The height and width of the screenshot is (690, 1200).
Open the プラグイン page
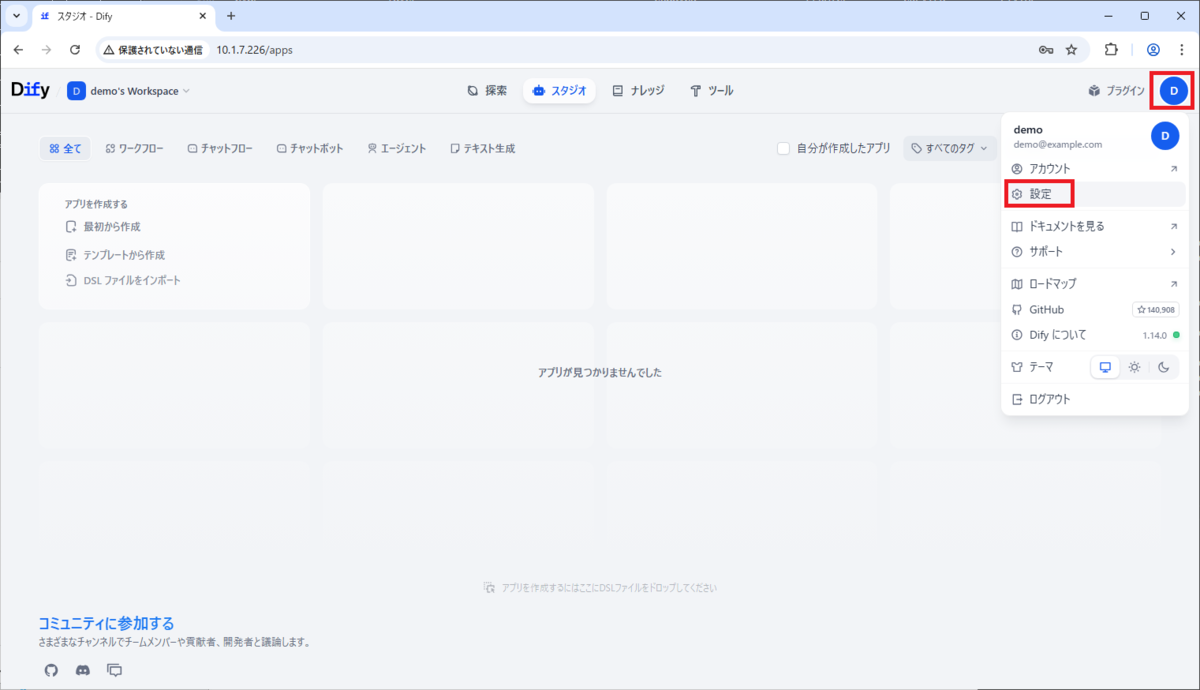click(x=1116, y=91)
